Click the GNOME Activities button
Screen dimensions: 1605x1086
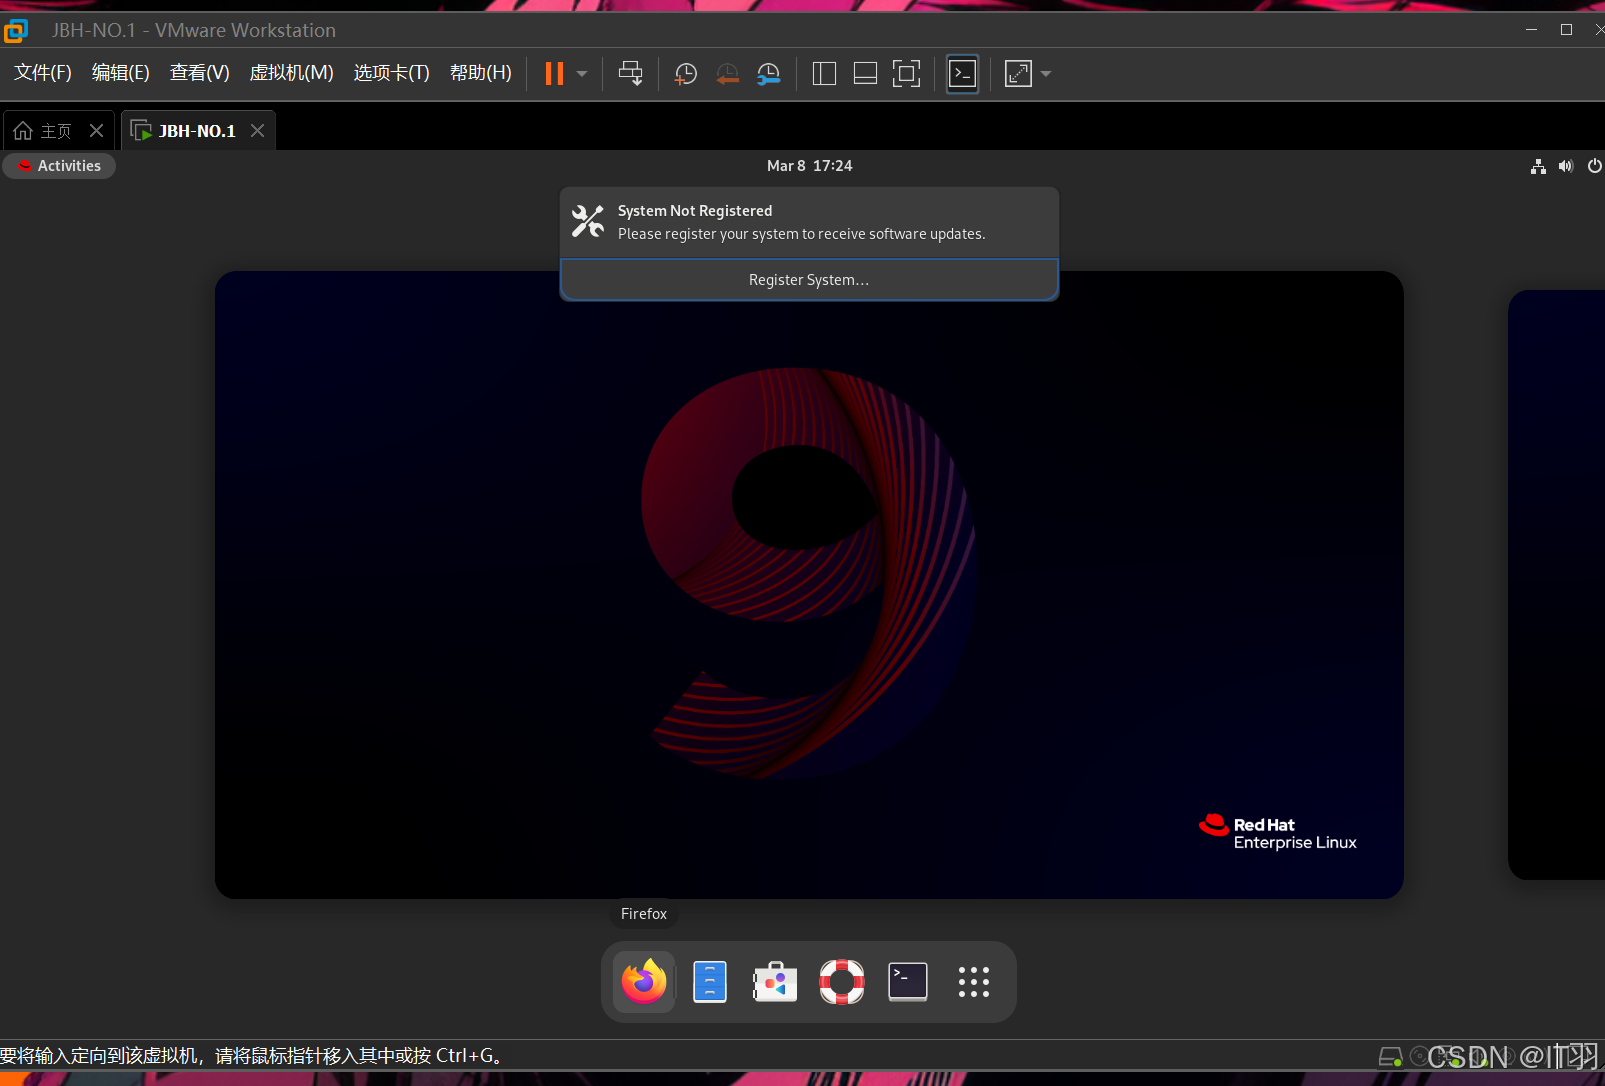click(x=59, y=166)
